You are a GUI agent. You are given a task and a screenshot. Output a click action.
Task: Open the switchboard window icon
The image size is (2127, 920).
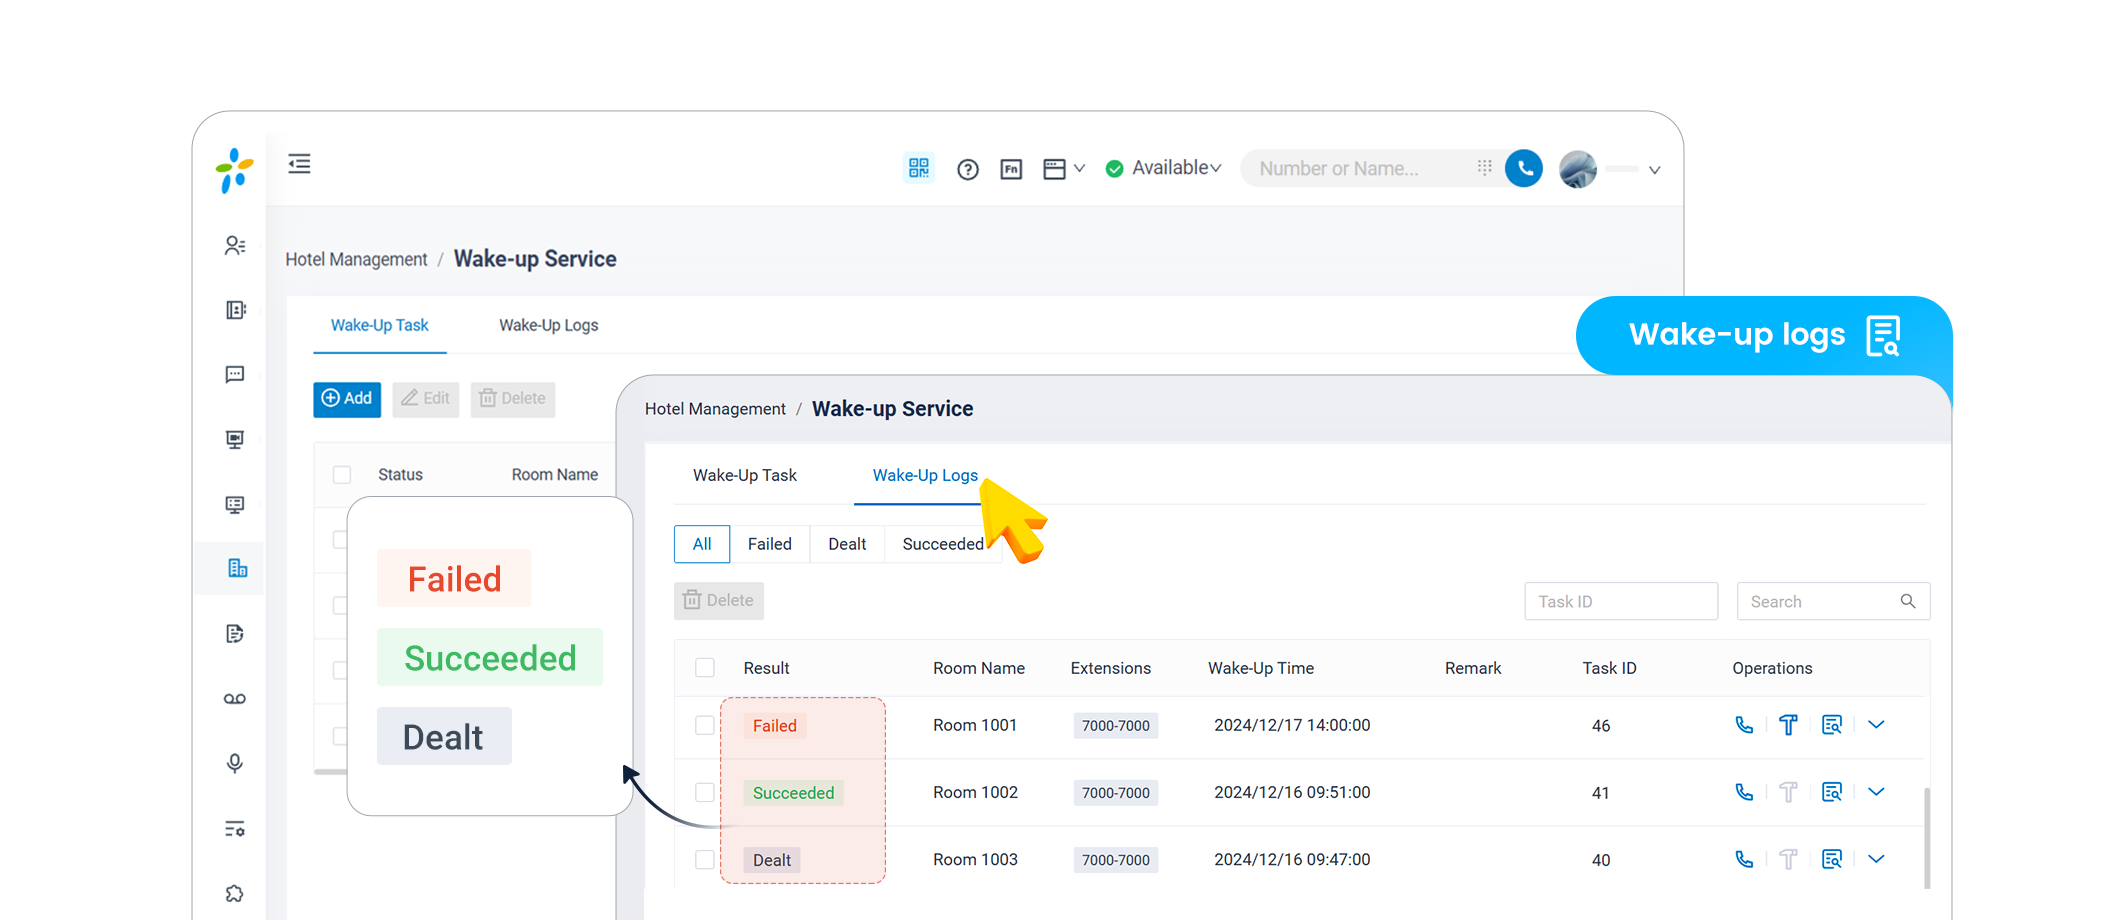[1054, 169]
